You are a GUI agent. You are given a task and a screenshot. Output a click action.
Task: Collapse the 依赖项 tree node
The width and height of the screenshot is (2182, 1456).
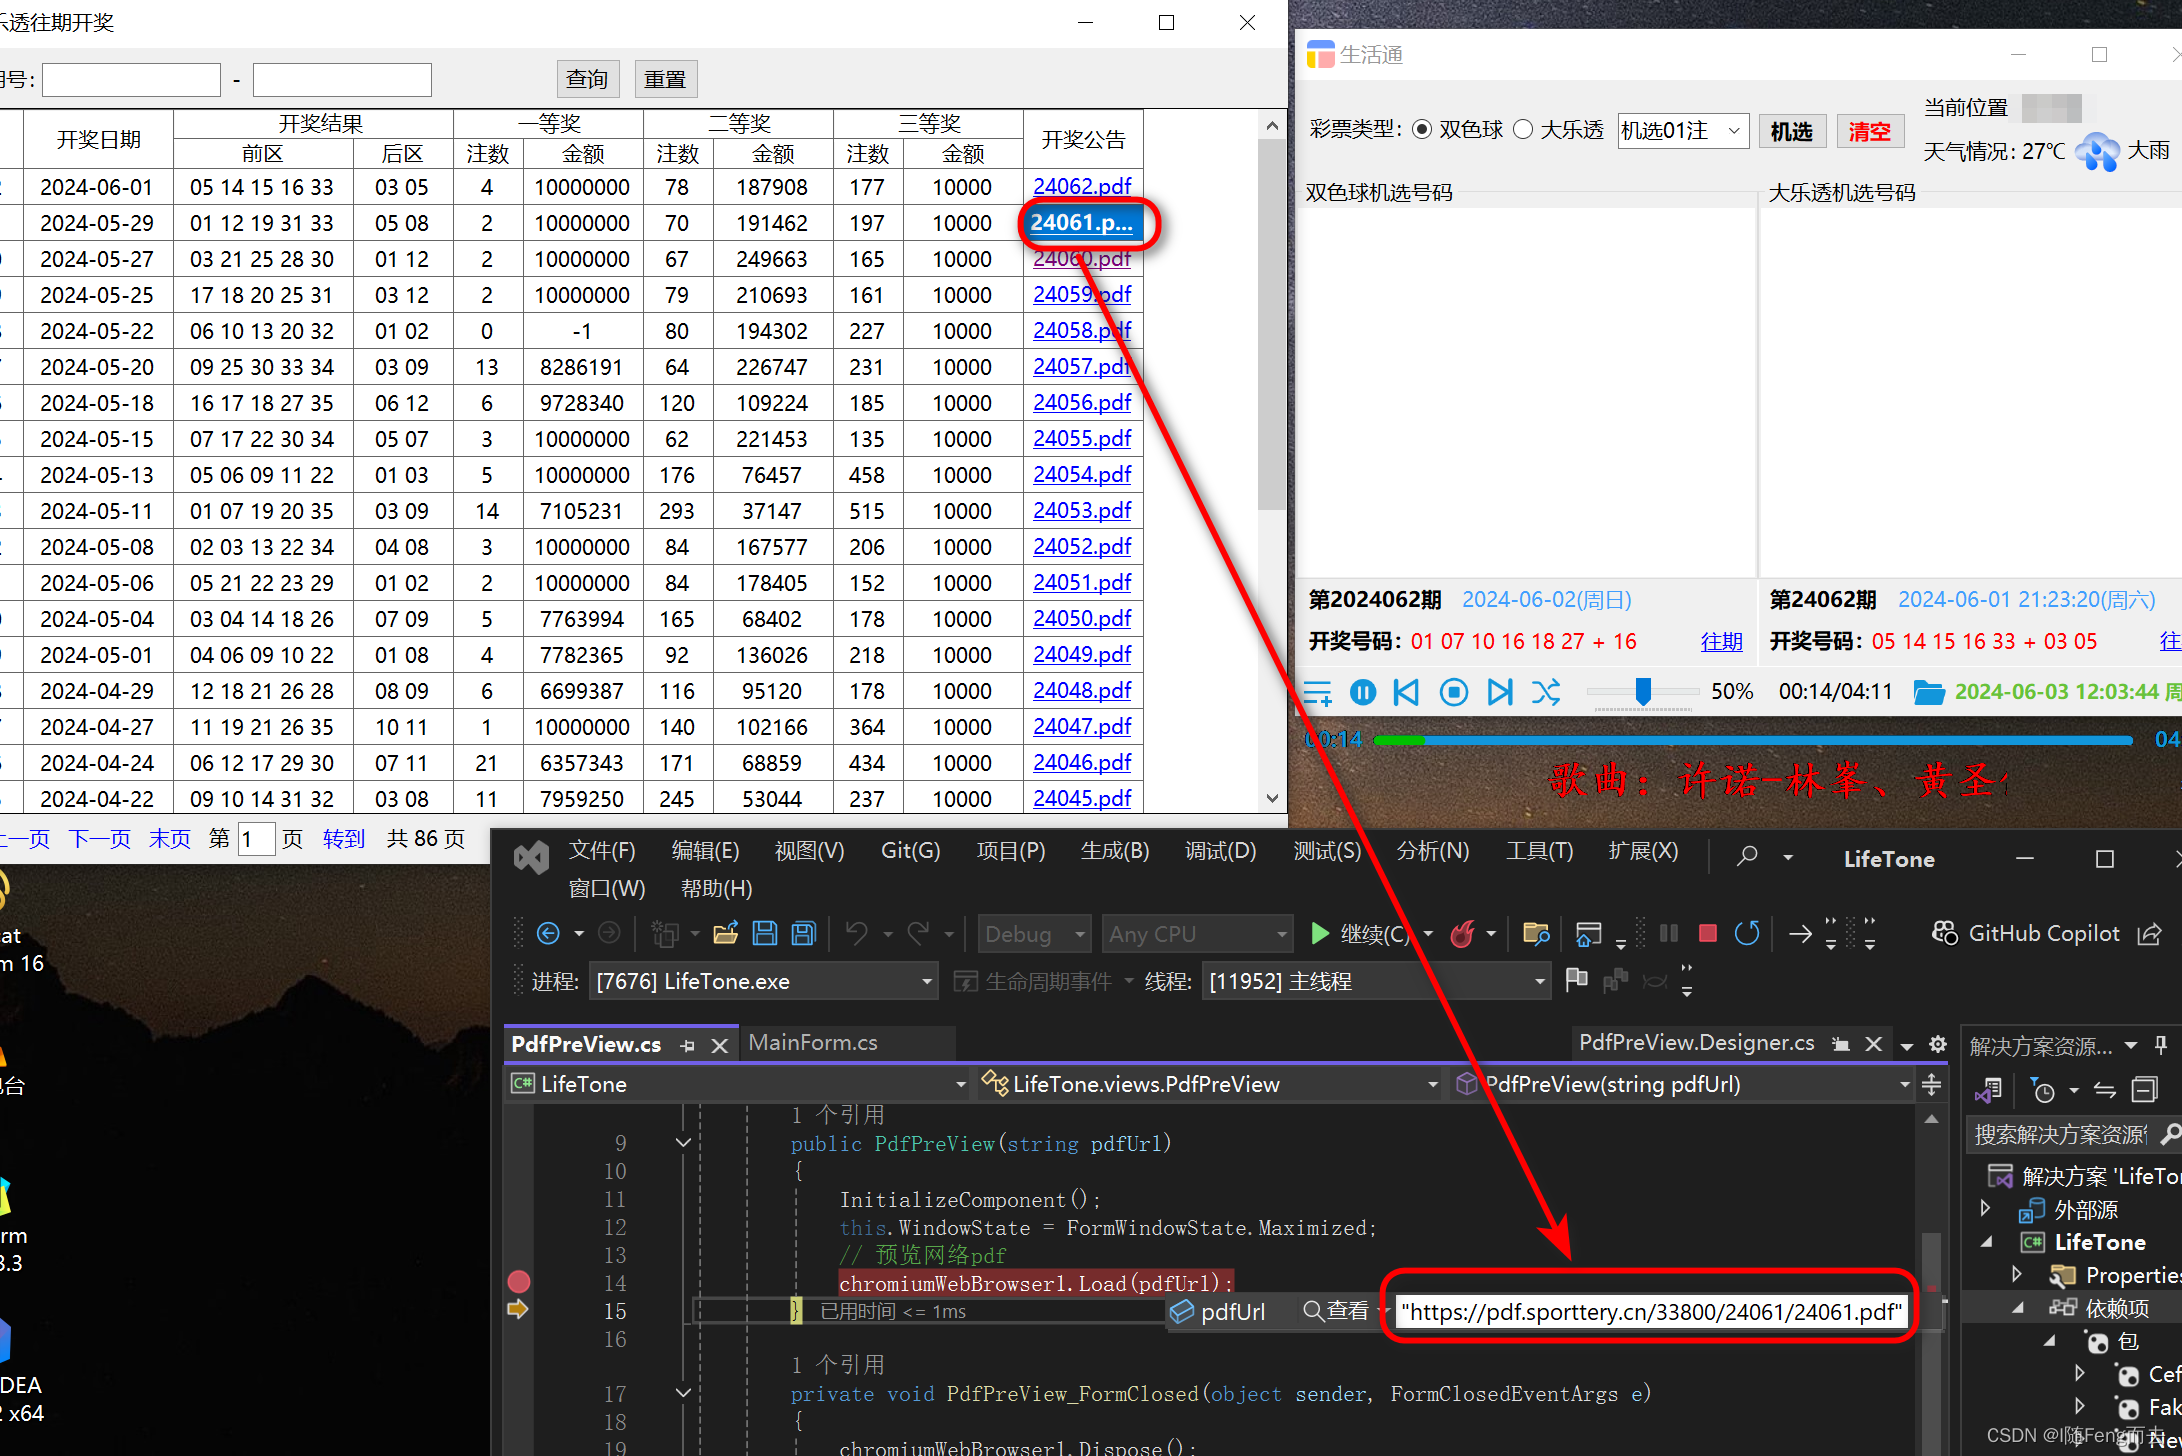click(x=2018, y=1307)
